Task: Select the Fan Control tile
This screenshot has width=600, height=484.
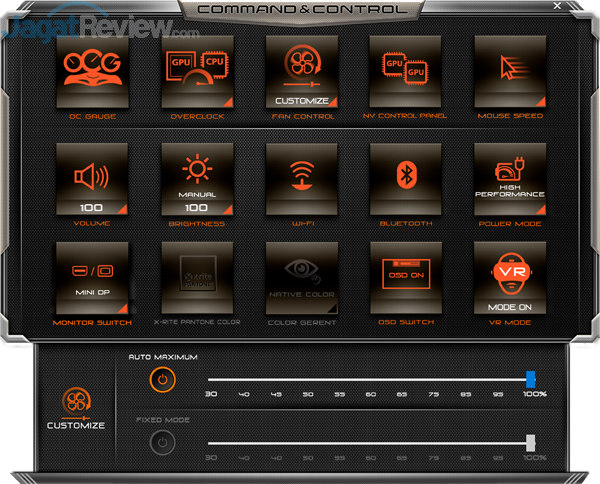Action: click(x=301, y=72)
